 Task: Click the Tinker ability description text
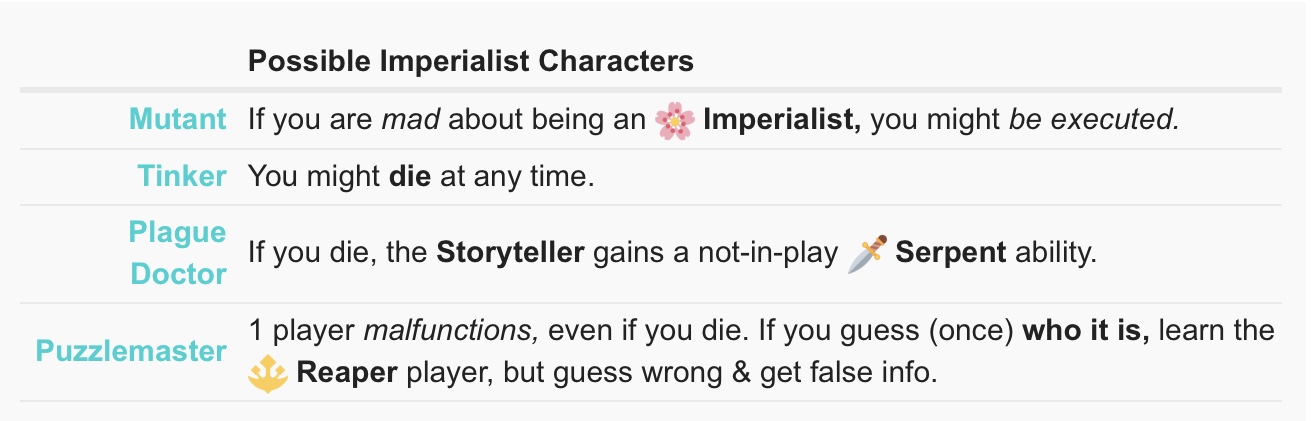coord(421,177)
